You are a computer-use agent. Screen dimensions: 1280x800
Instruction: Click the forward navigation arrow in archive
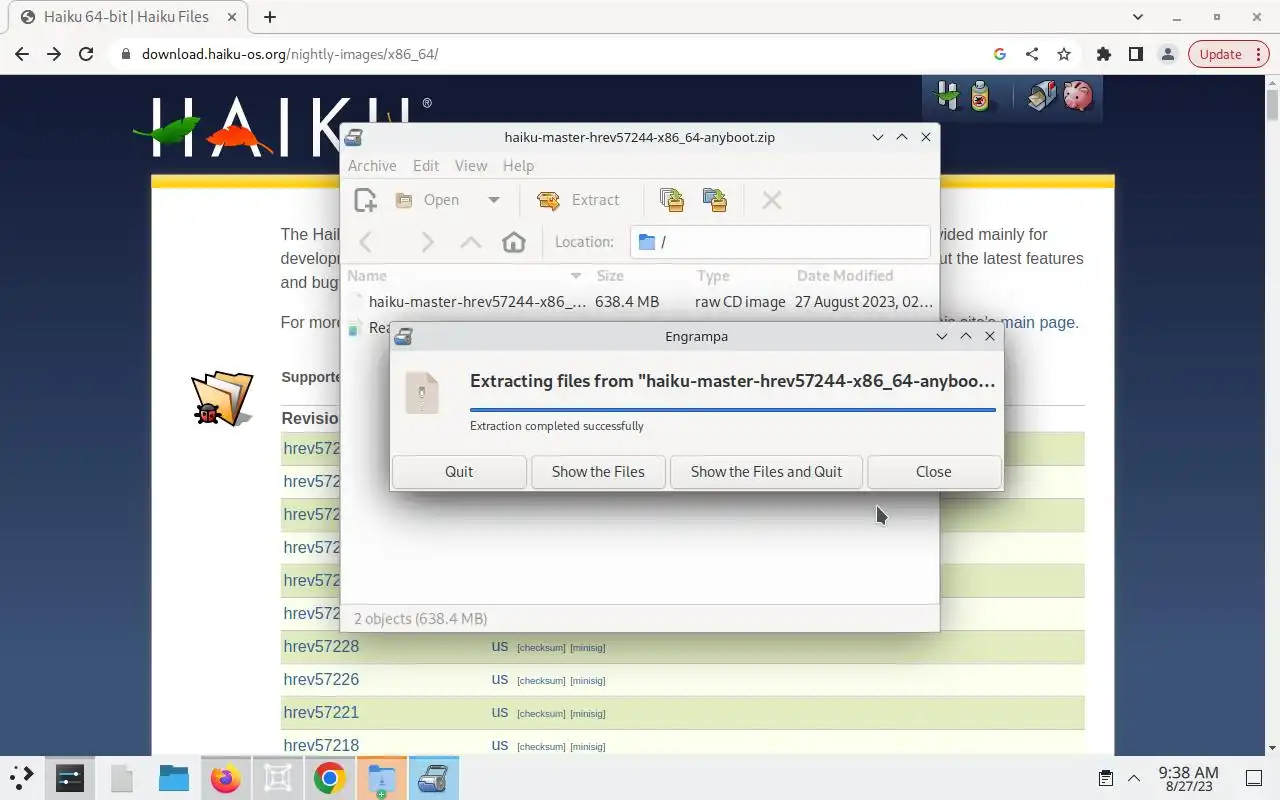427,242
